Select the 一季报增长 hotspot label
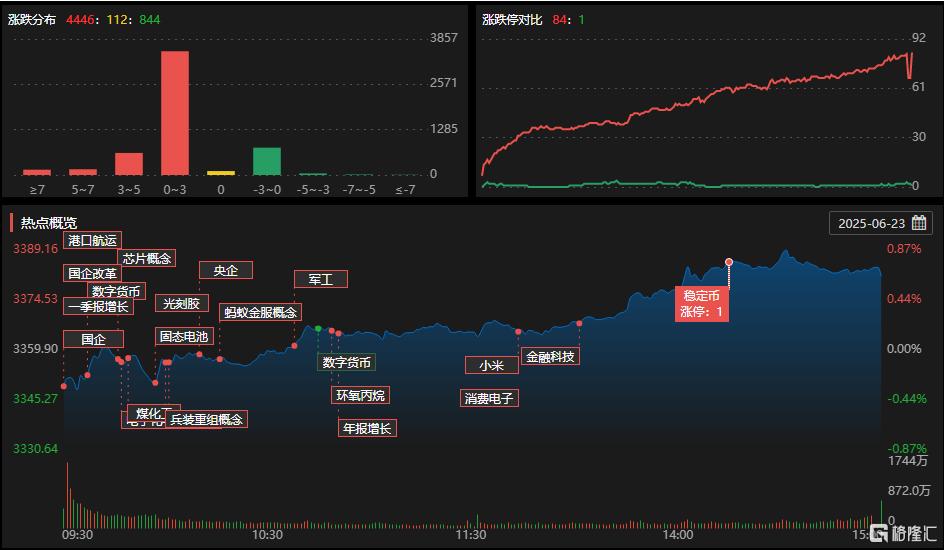Image resolution: width=944 pixels, height=550 pixels. [x=98, y=306]
